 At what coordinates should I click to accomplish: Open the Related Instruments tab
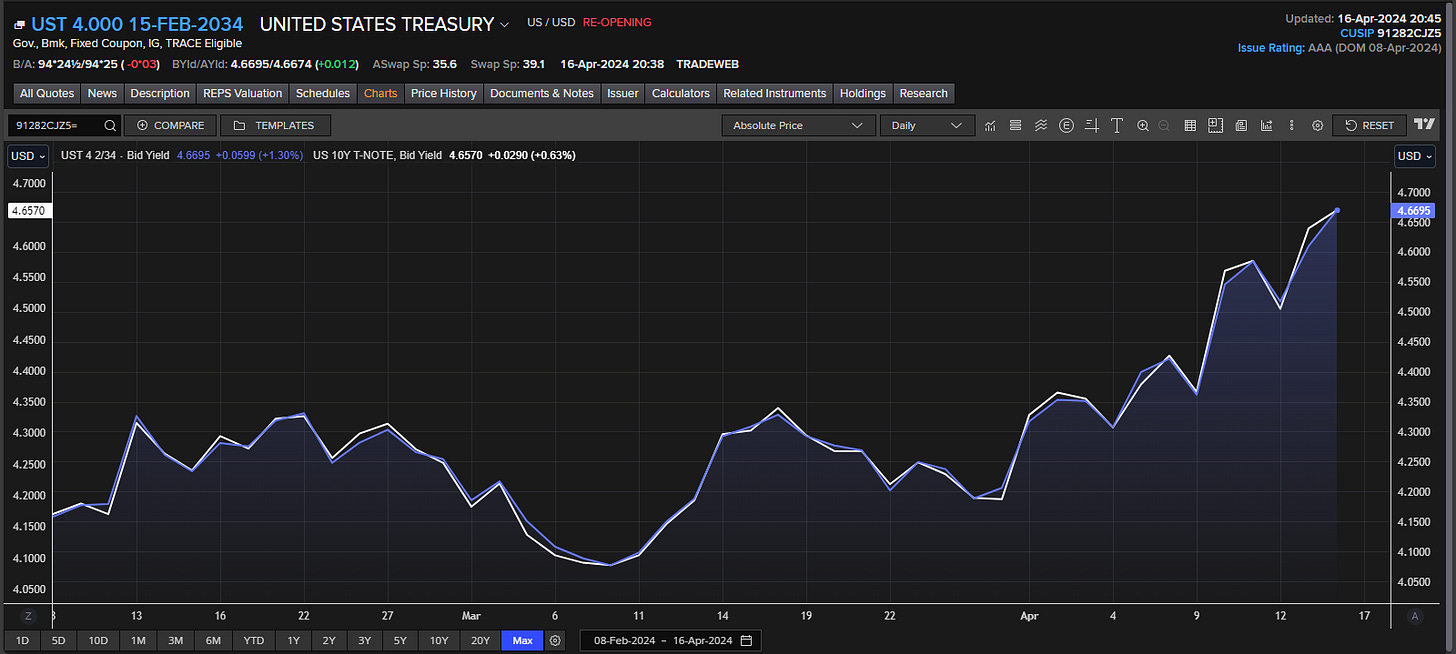click(x=775, y=93)
